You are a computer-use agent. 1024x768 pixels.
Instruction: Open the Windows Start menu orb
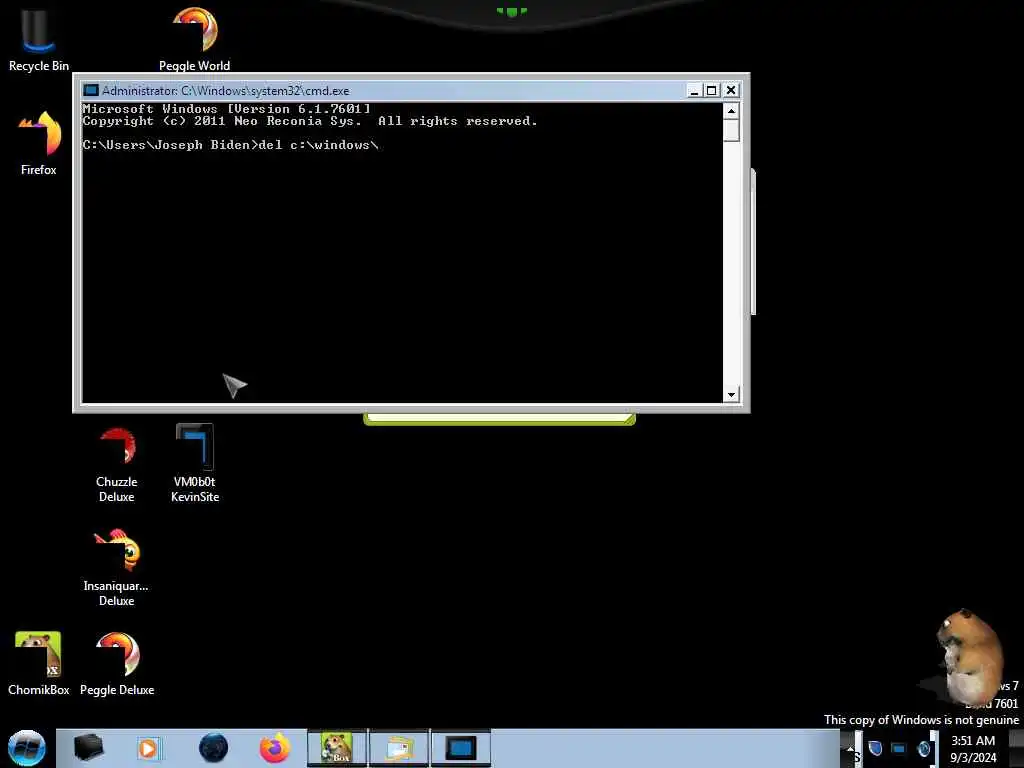pyautogui.click(x=27, y=748)
